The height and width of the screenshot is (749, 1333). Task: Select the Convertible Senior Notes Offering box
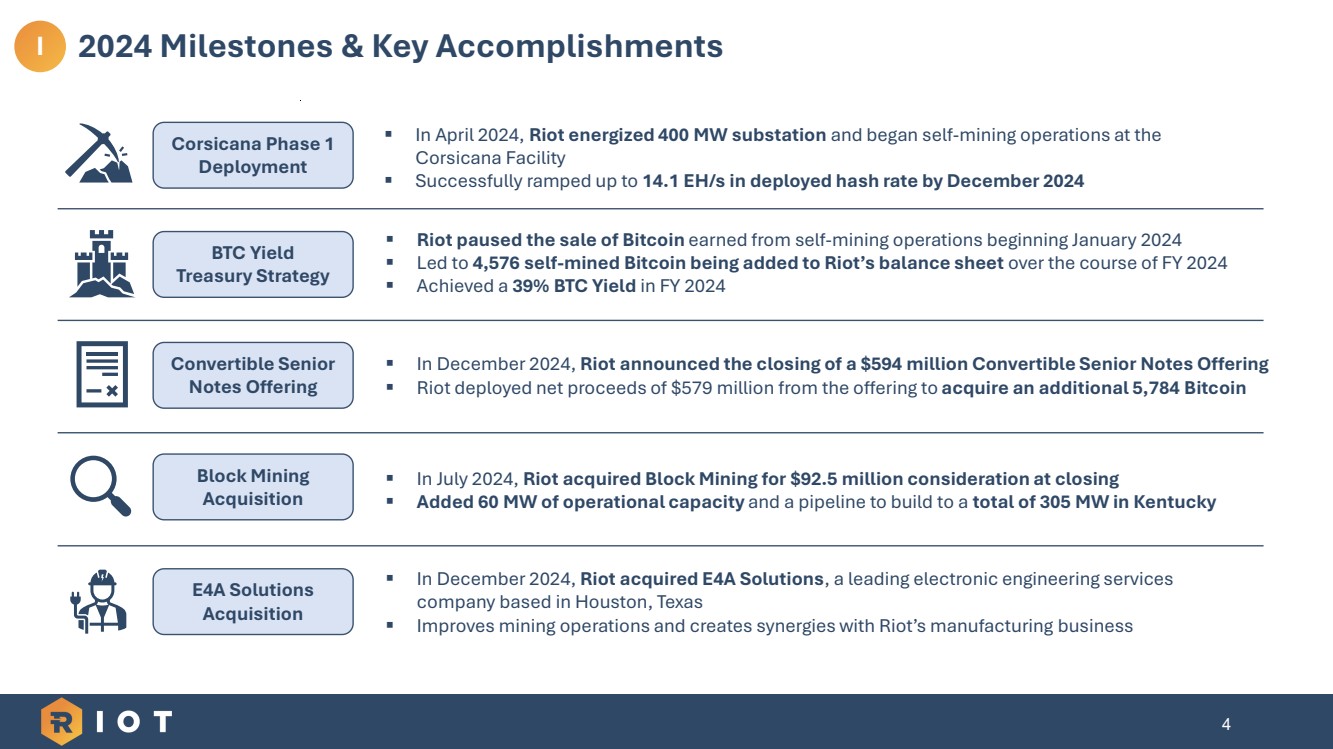(x=253, y=375)
